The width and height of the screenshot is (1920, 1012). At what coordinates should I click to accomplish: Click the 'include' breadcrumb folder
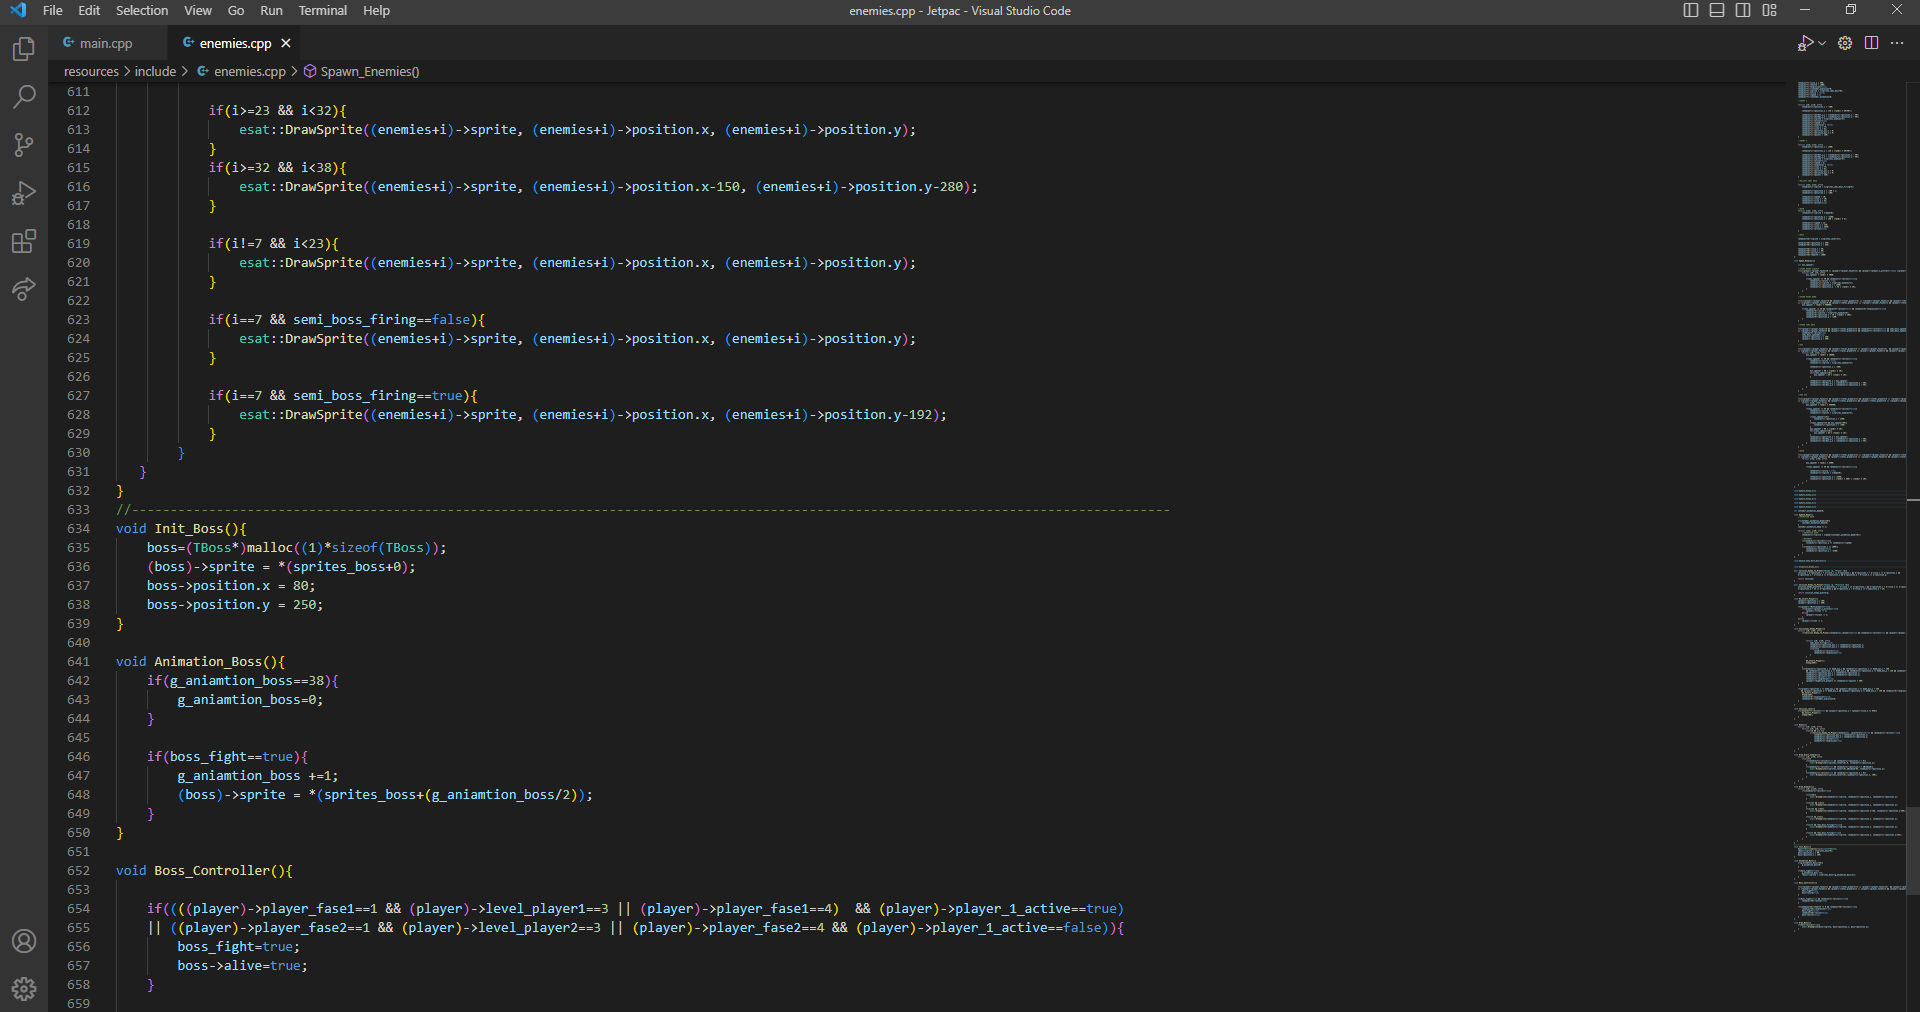click(x=155, y=72)
